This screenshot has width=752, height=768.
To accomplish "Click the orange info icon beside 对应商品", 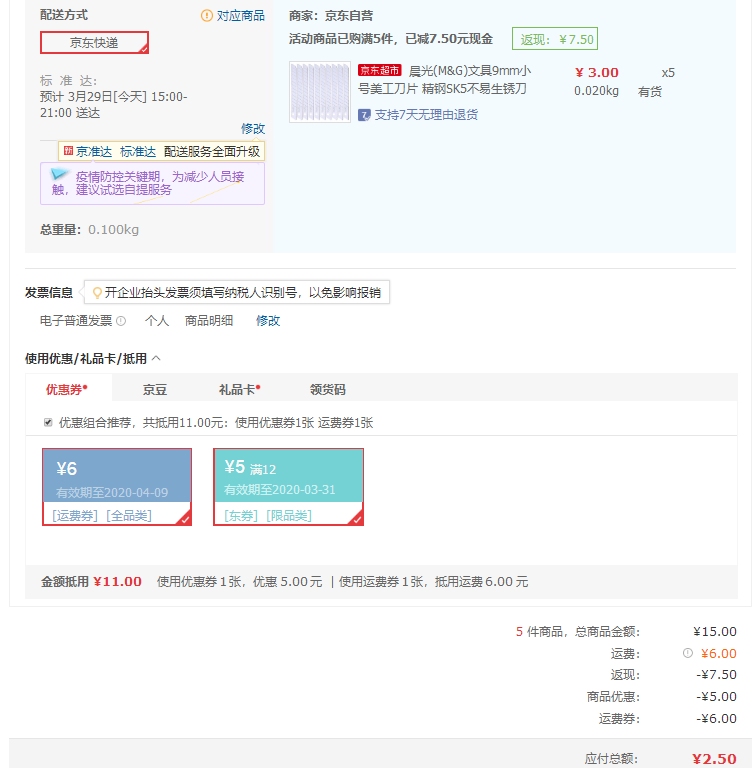I will point(207,16).
